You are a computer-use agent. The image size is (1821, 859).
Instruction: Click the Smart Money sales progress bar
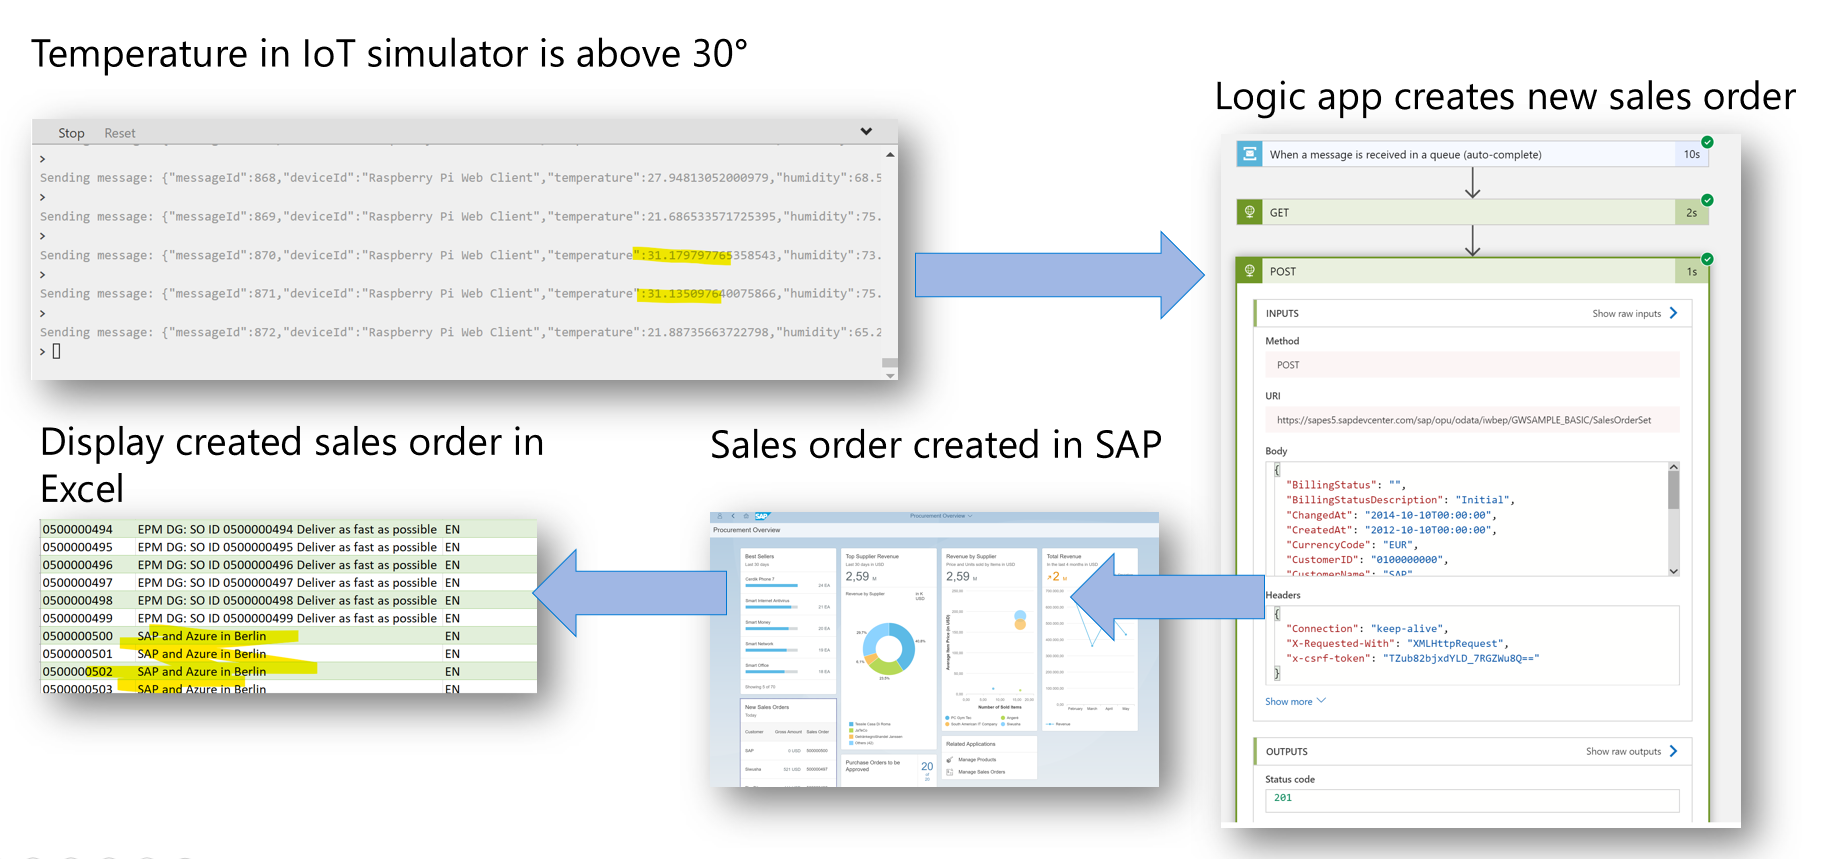point(771,628)
